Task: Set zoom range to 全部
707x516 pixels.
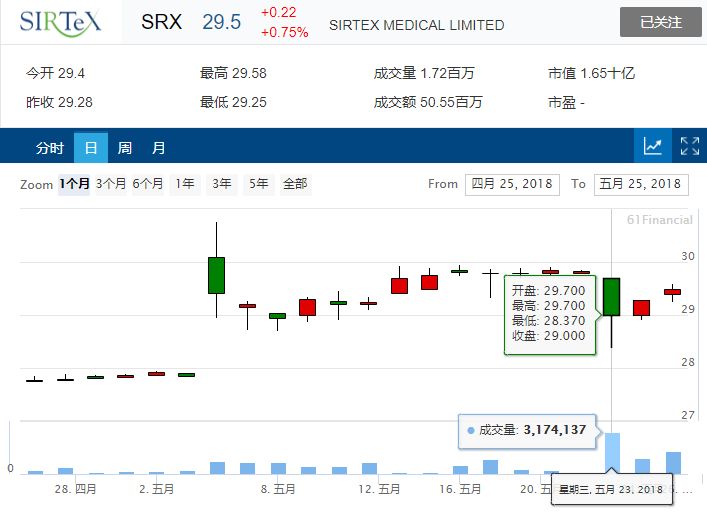Action: click(x=295, y=184)
